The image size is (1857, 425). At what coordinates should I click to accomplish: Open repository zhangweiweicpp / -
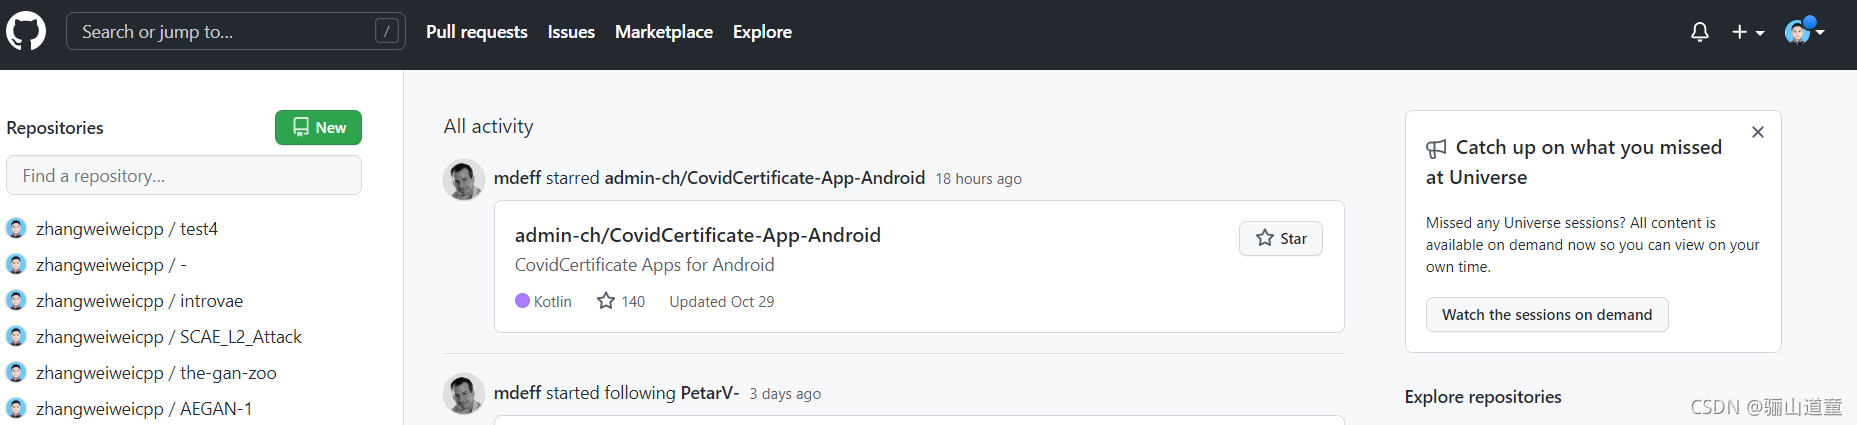pyautogui.click(x=111, y=265)
